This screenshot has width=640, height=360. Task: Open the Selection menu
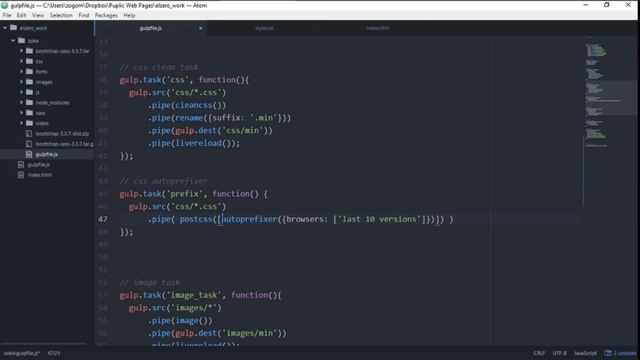coord(61,15)
